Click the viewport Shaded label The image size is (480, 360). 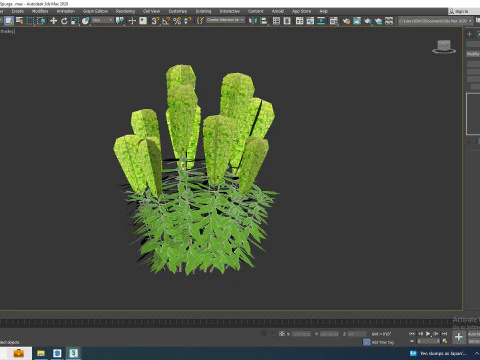coord(7,31)
